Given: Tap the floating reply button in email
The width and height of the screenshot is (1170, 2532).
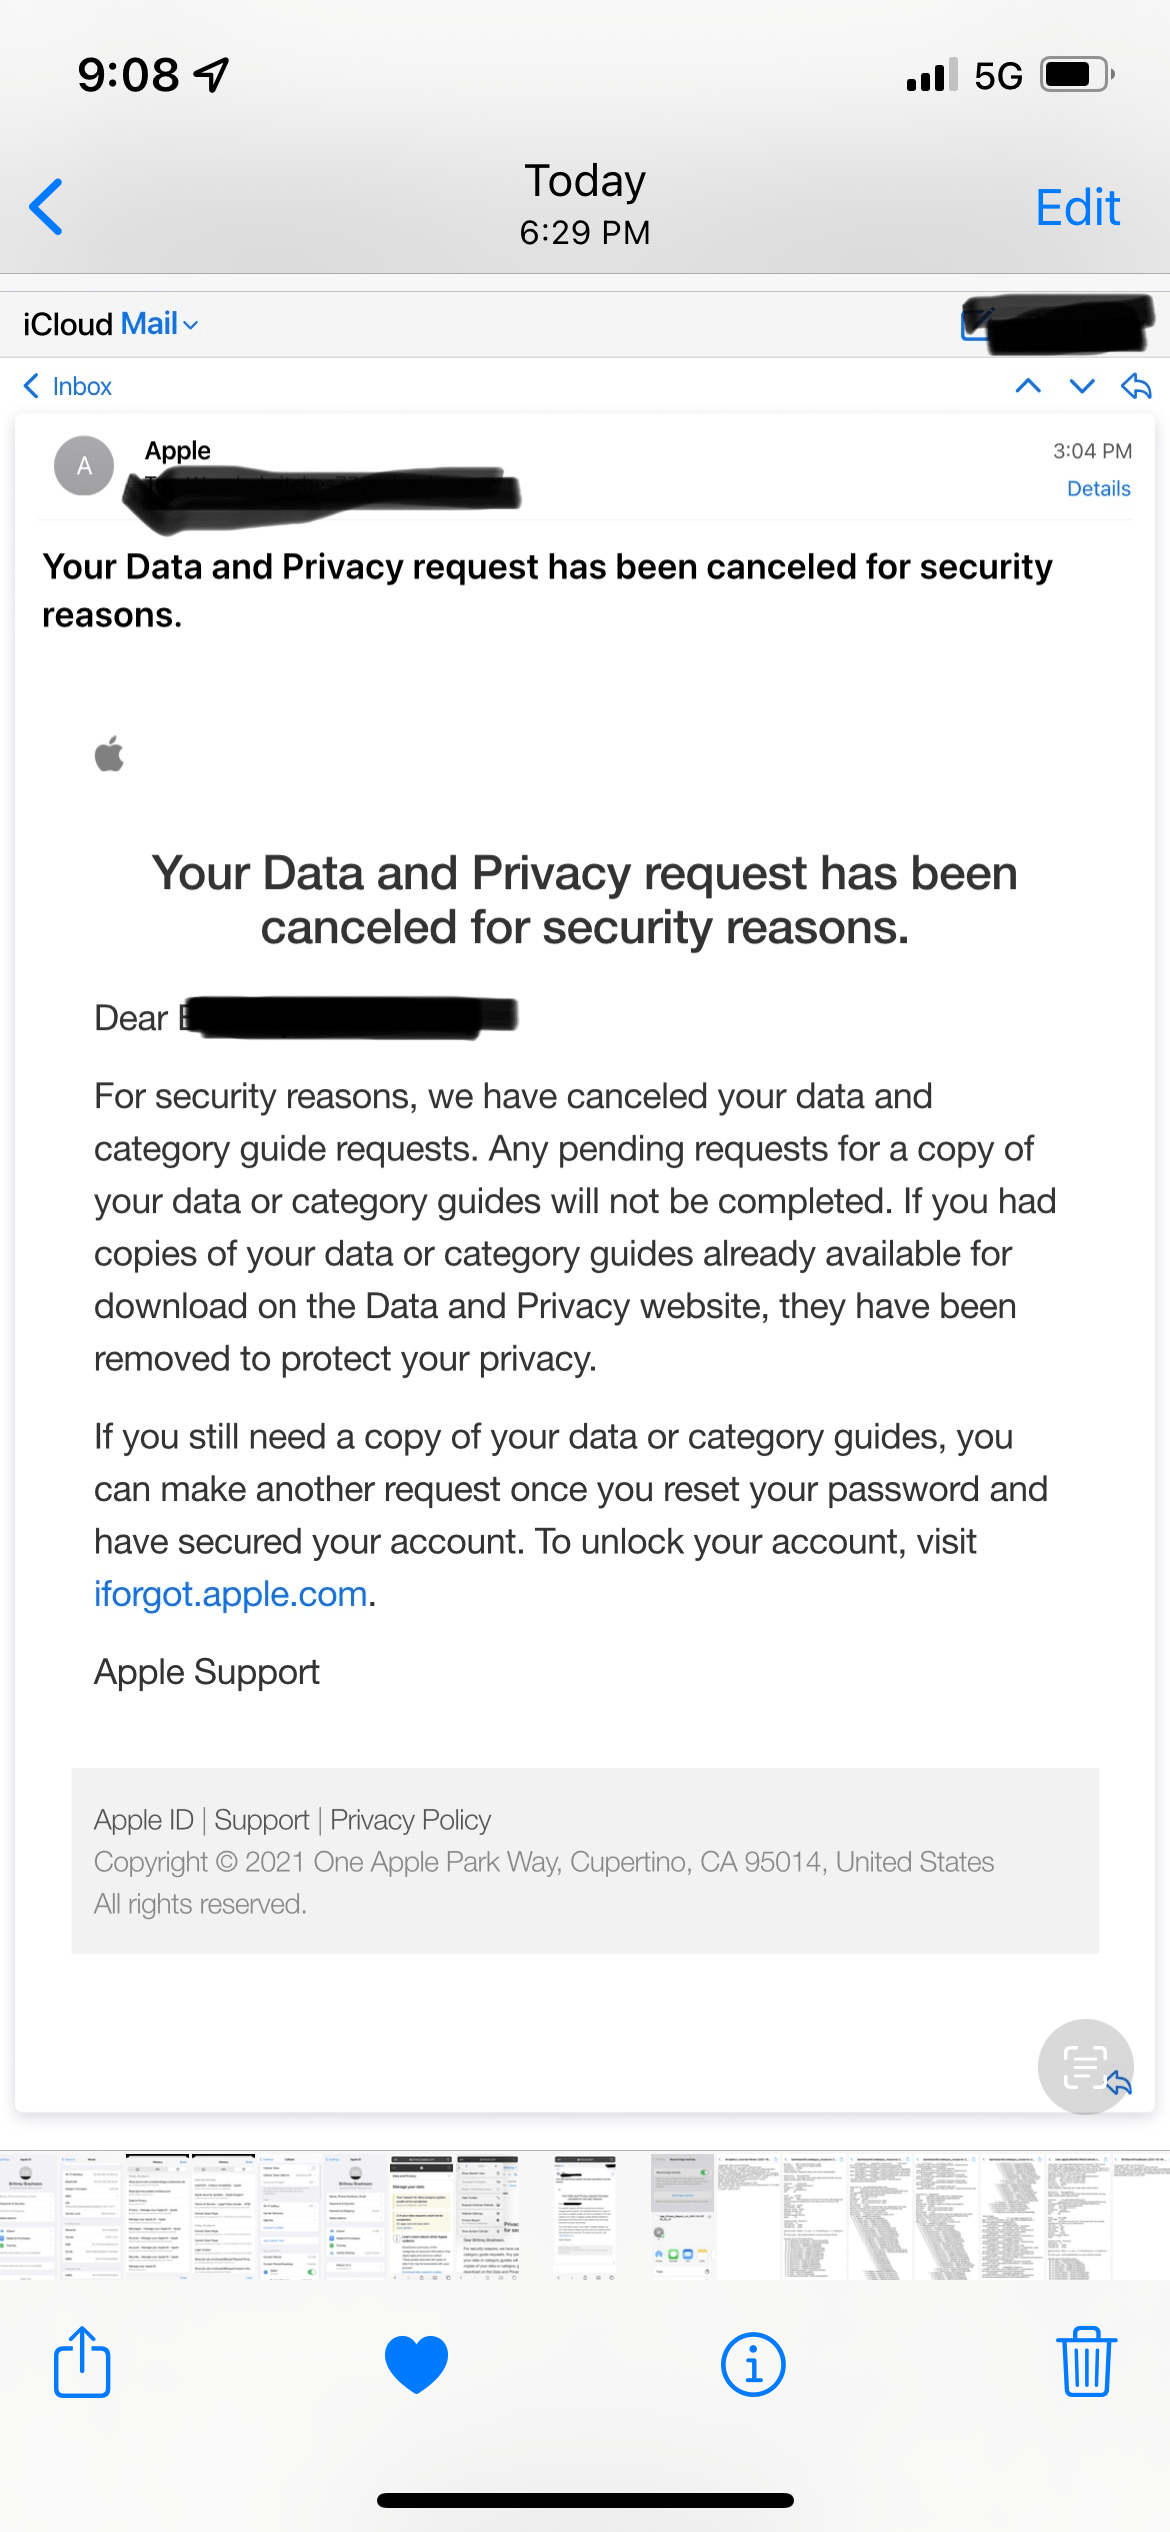Looking at the screenshot, I should click(1085, 2066).
